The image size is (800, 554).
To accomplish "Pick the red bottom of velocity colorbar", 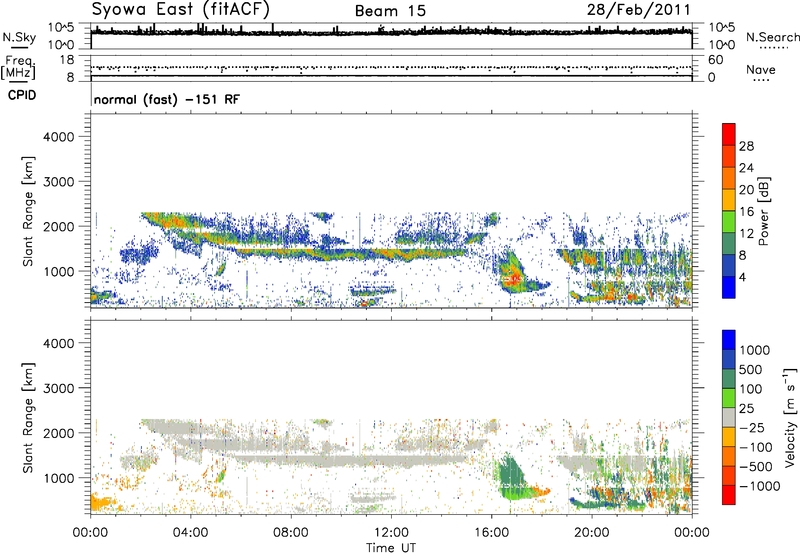I will point(729,495).
